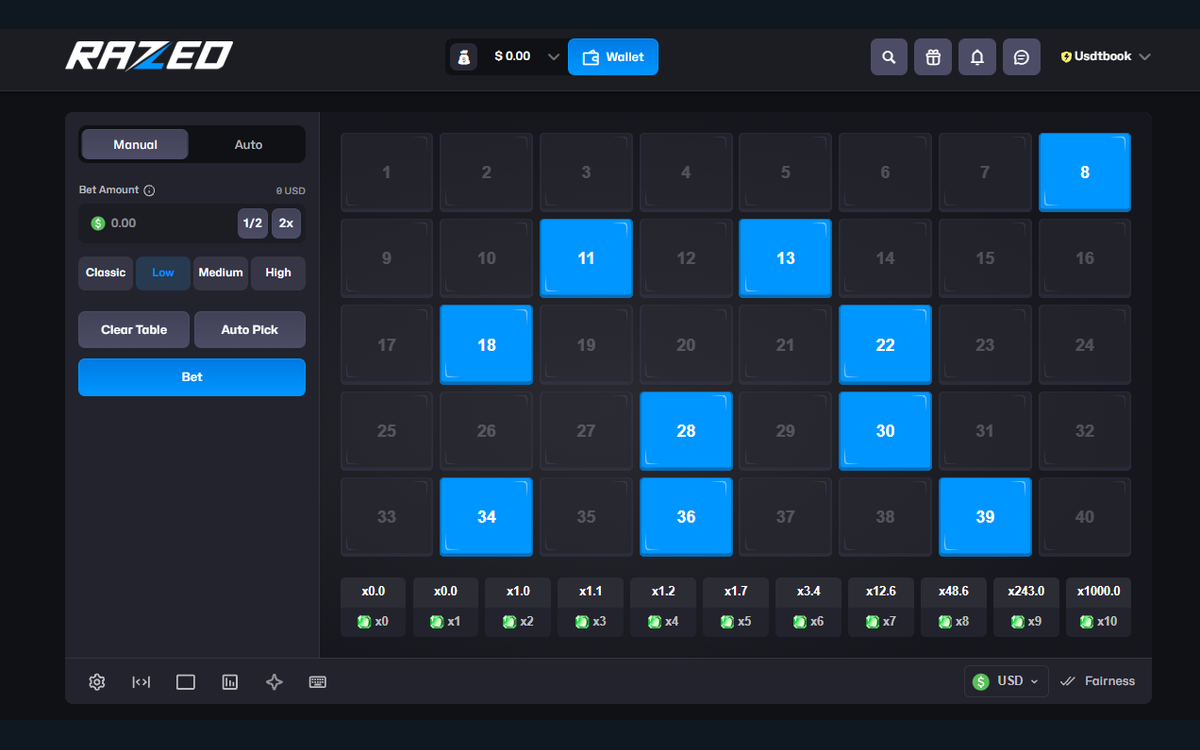
Task: Select the Low risk option
Action: [x=163, y=273]
